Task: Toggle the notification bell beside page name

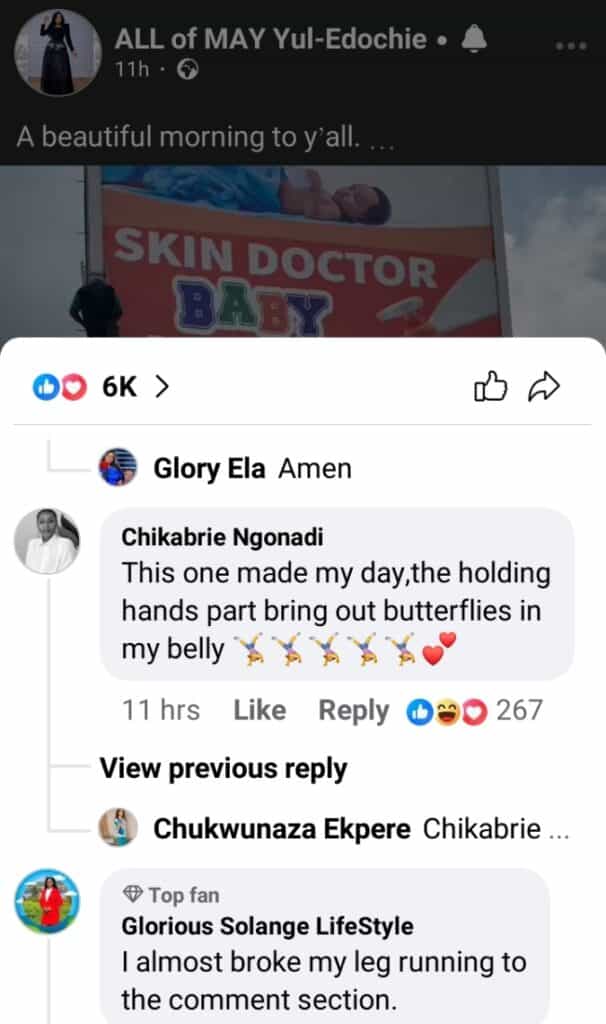Action: point(474,40)
